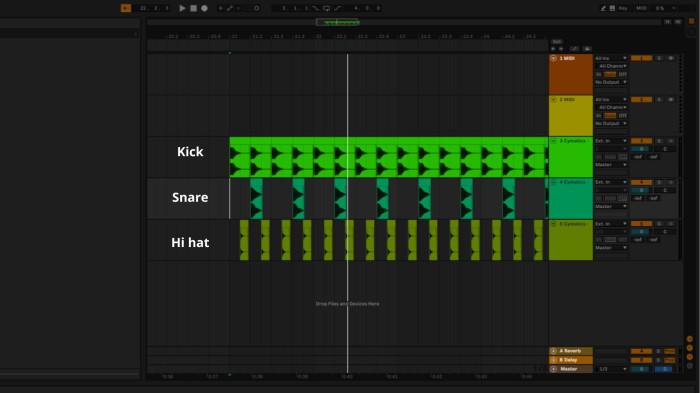The width and height of the screenshot is (700, 393).
Task: Toggle mute on track 1 MIDI
Action: point(671,59)
